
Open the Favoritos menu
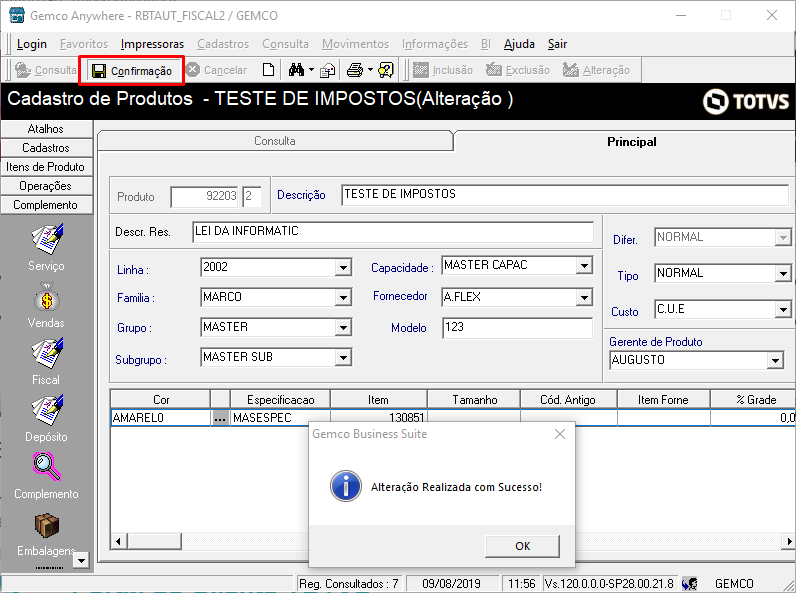(84, 44)
